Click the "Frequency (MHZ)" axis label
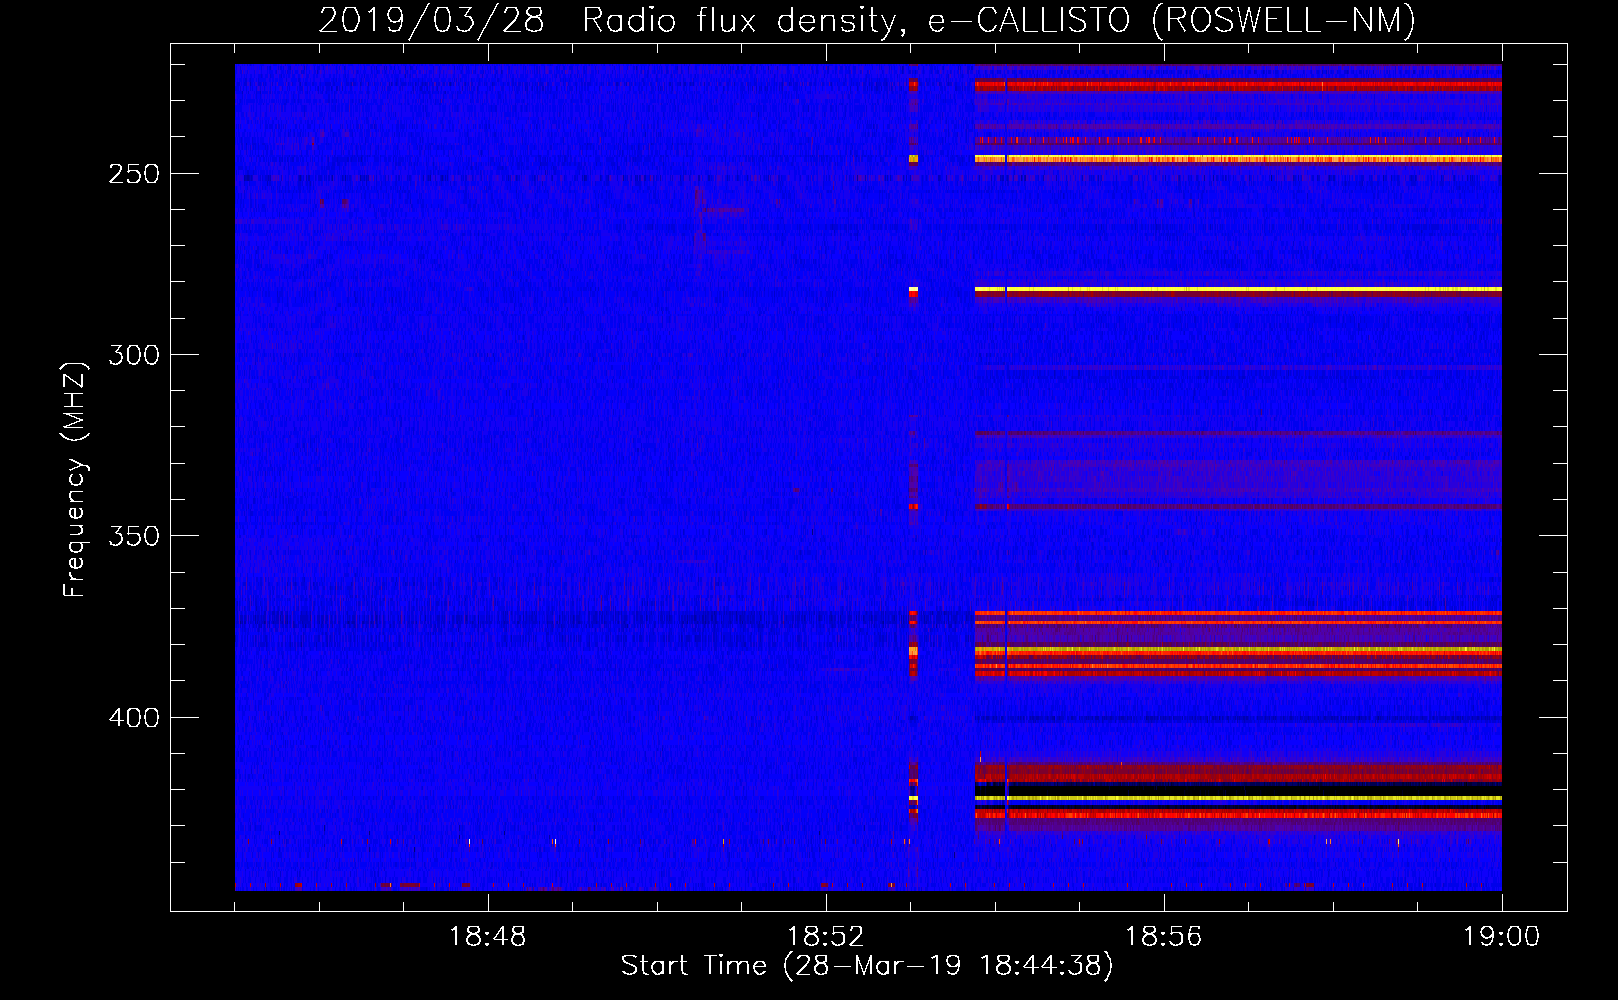Screen dimensions: 1618x1000 coord(75,479)
